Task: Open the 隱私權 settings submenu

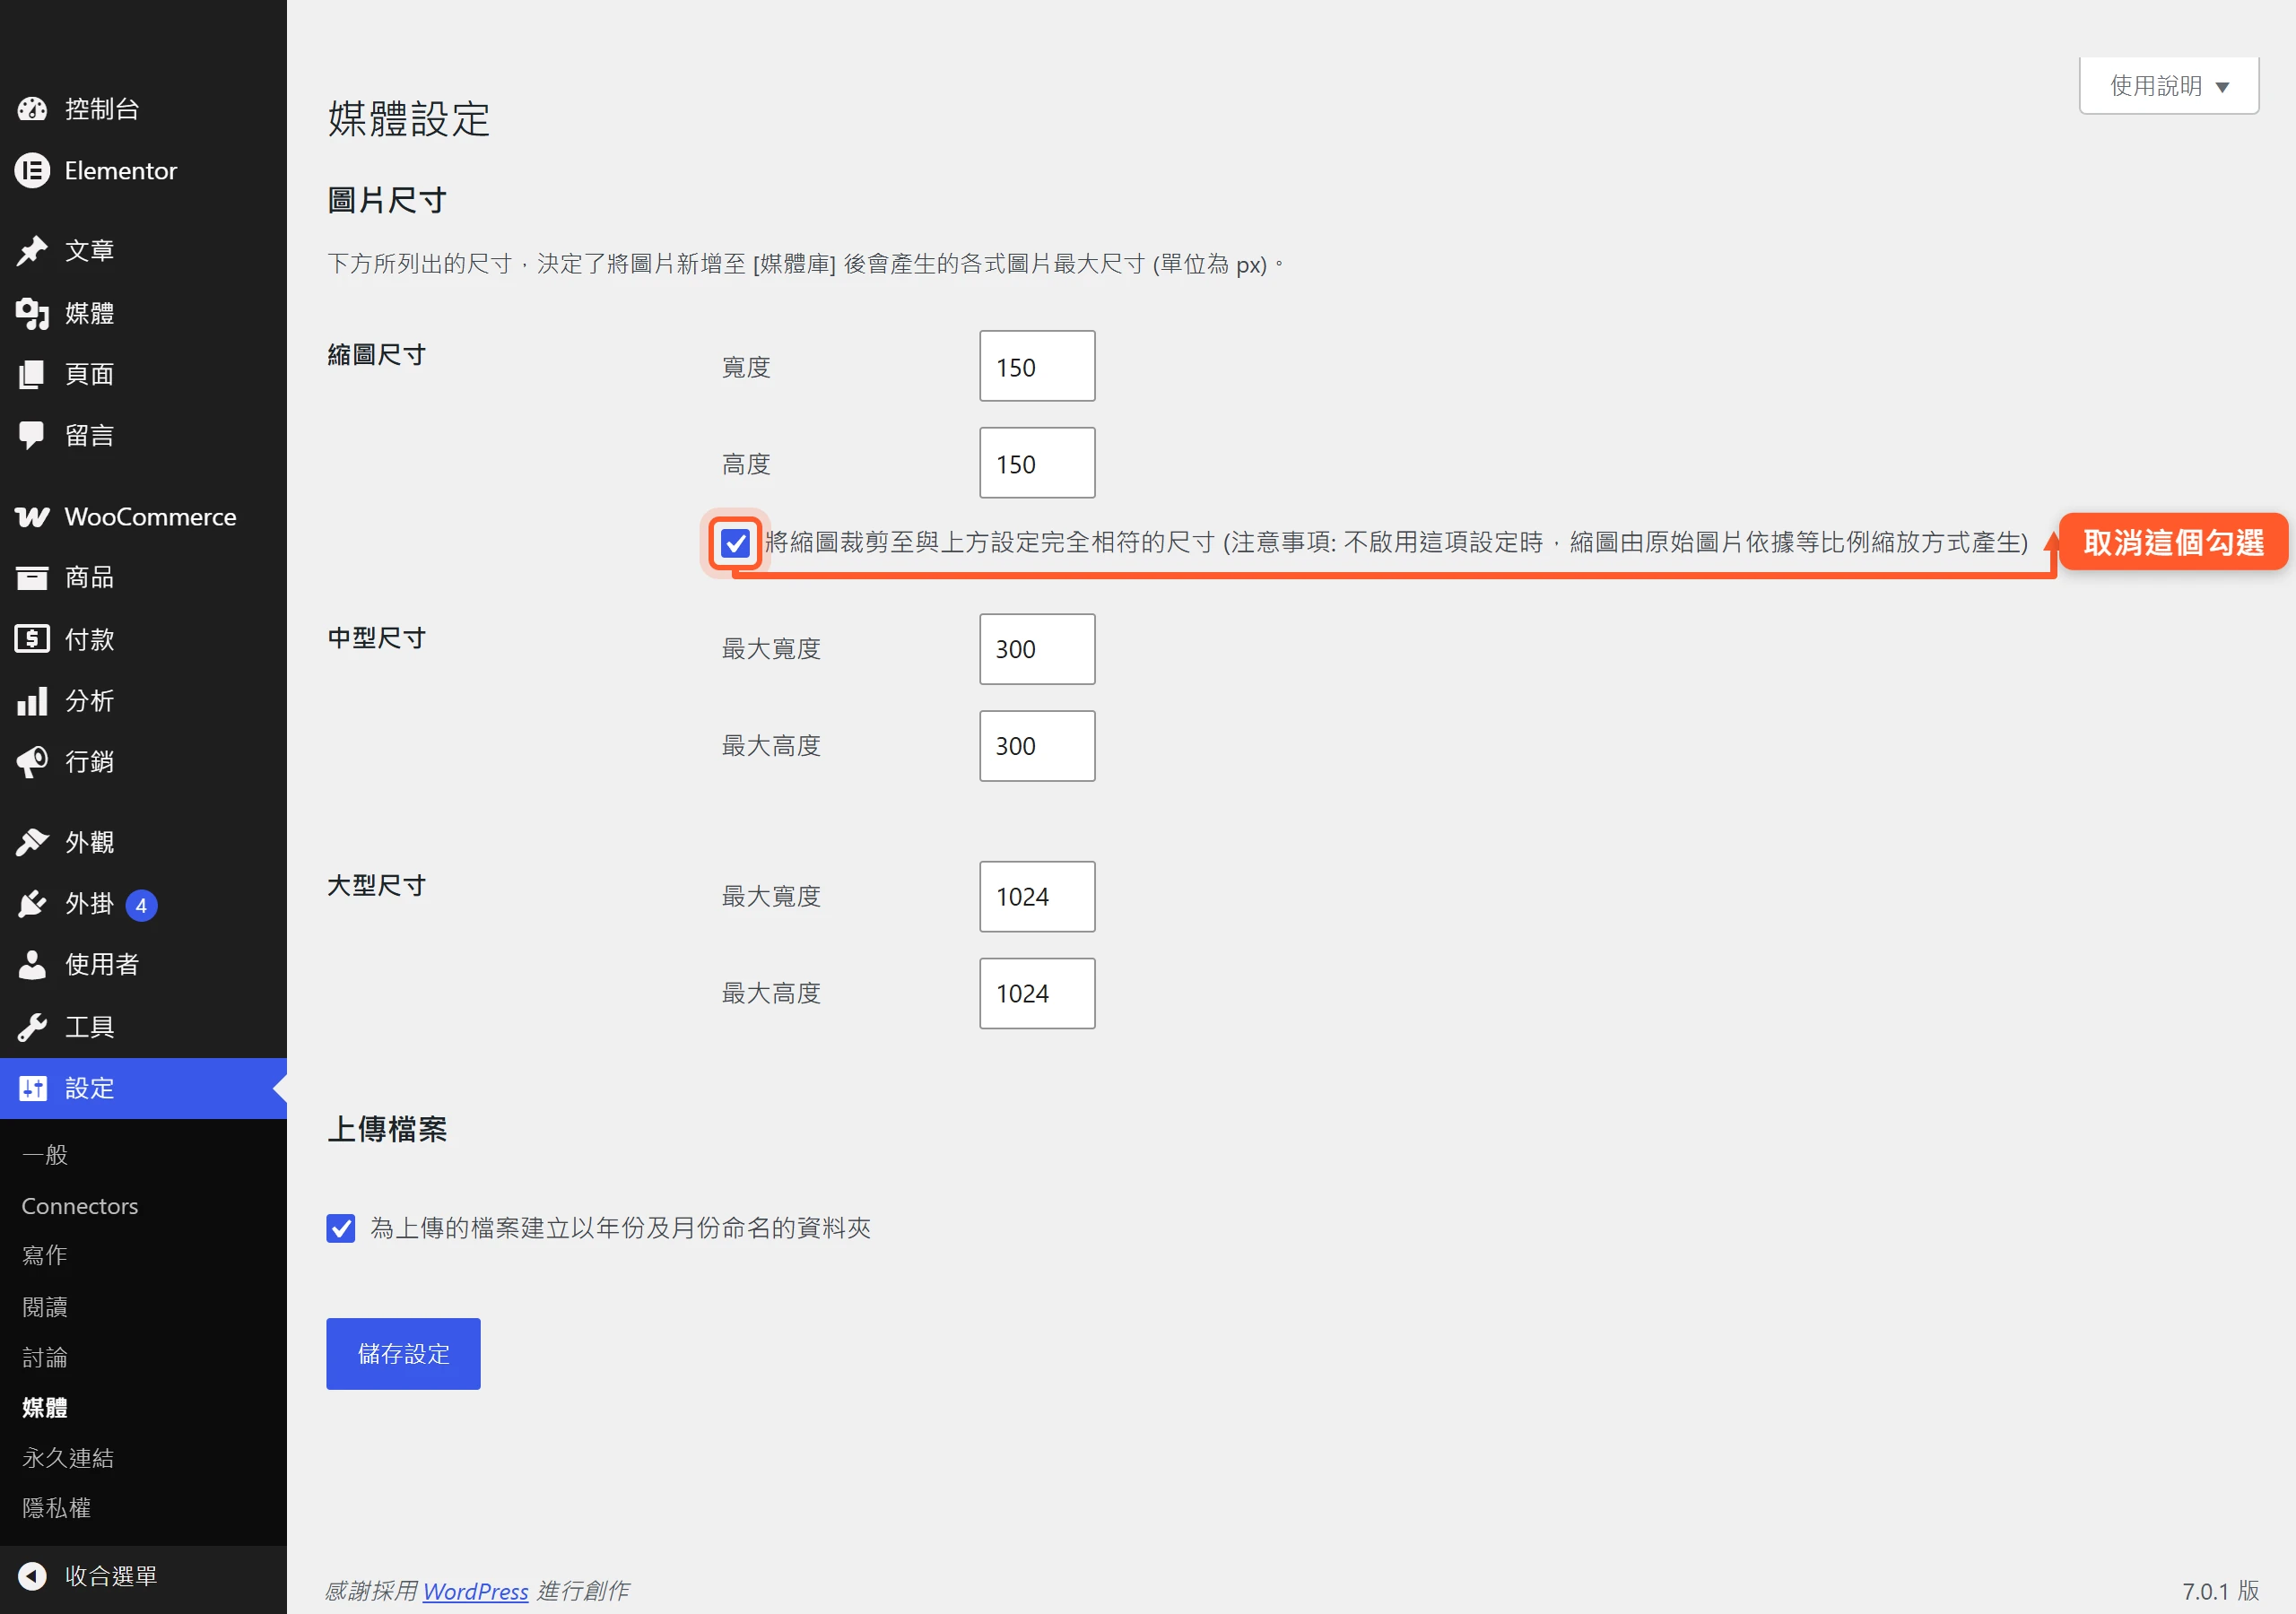Action: [57, 1508]
